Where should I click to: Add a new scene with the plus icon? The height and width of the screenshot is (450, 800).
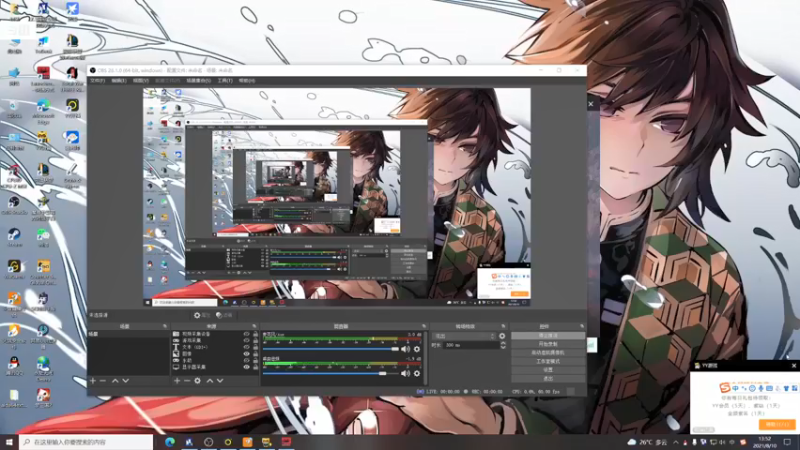click(x=93, y=381)
